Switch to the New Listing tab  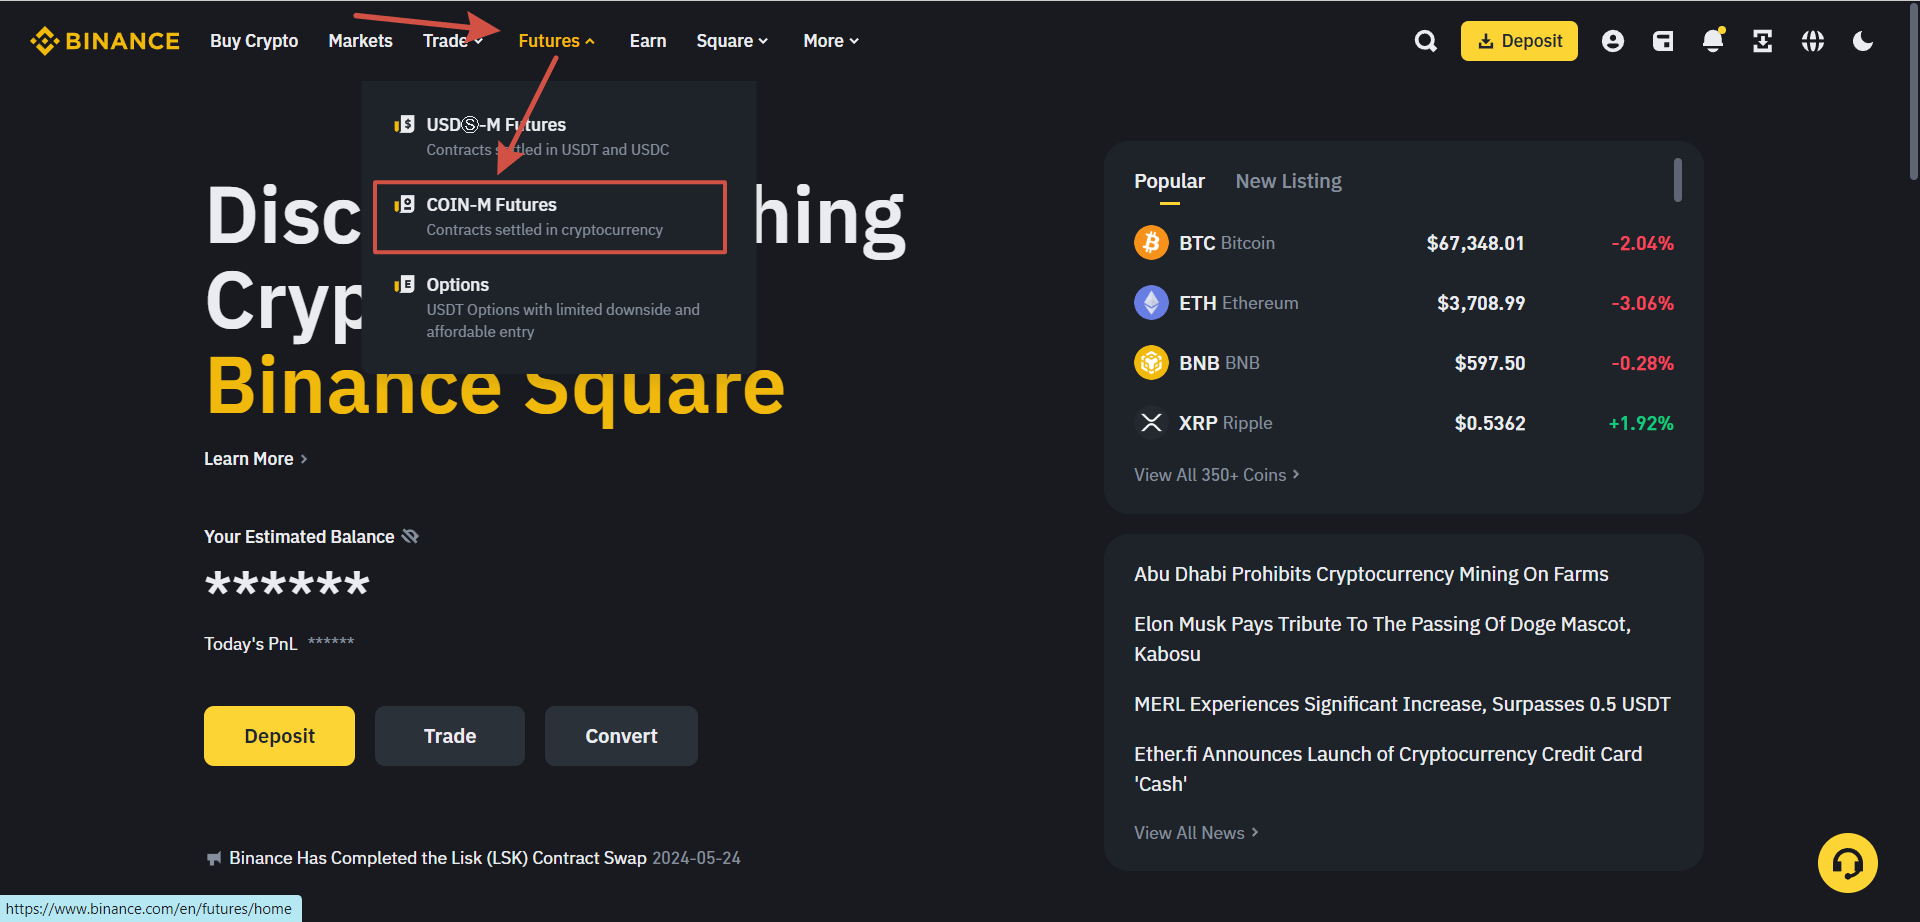(x=1288, y=181)
